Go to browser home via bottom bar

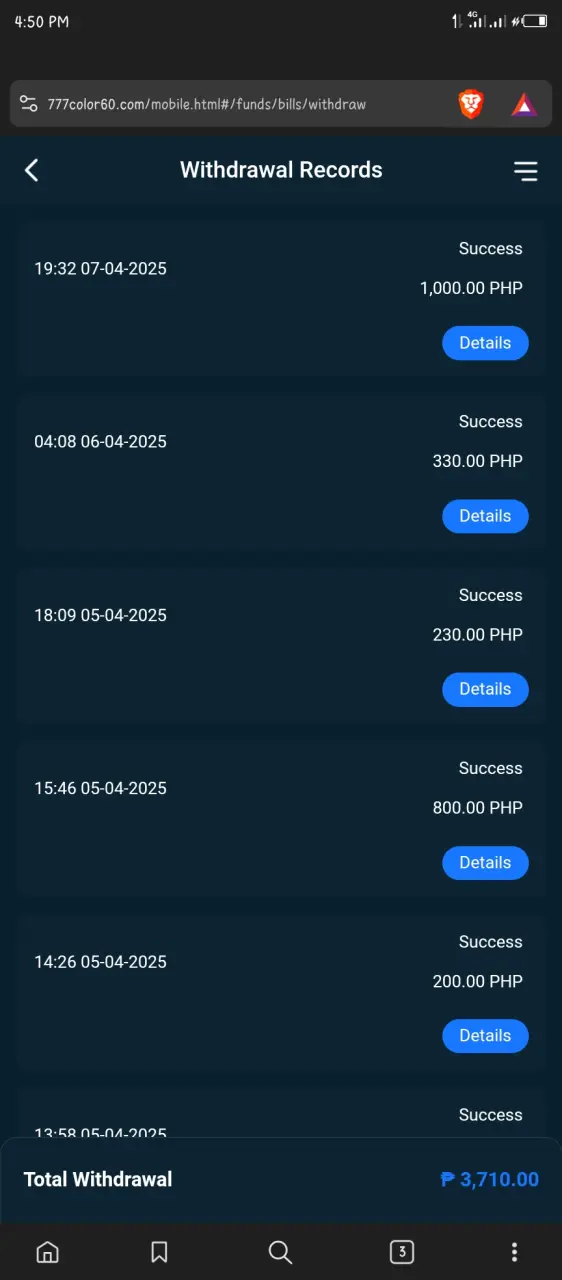point(47,1252)
